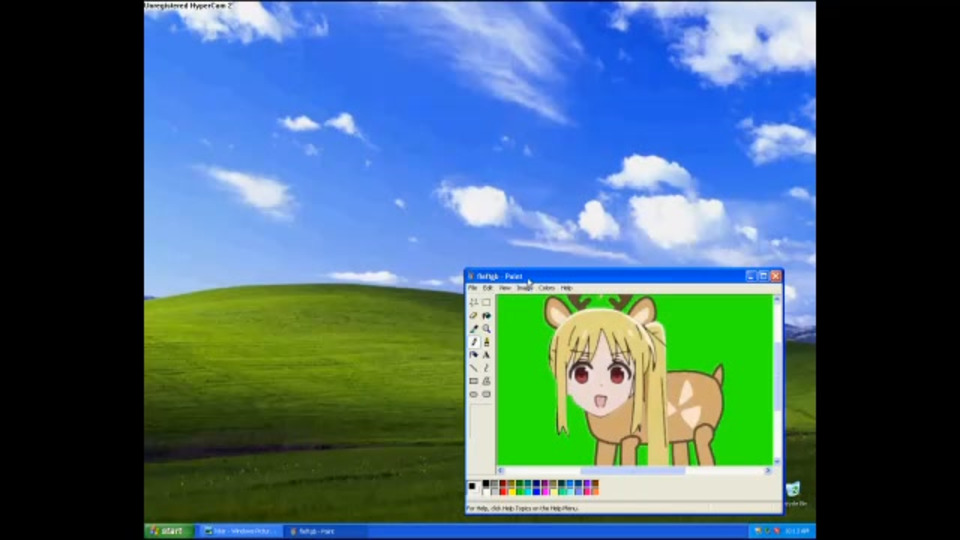Image resolution: width=960 pixels, height=540 pixels.
Task: Click the red shield tray icon
Action: (x=777, y=531)
